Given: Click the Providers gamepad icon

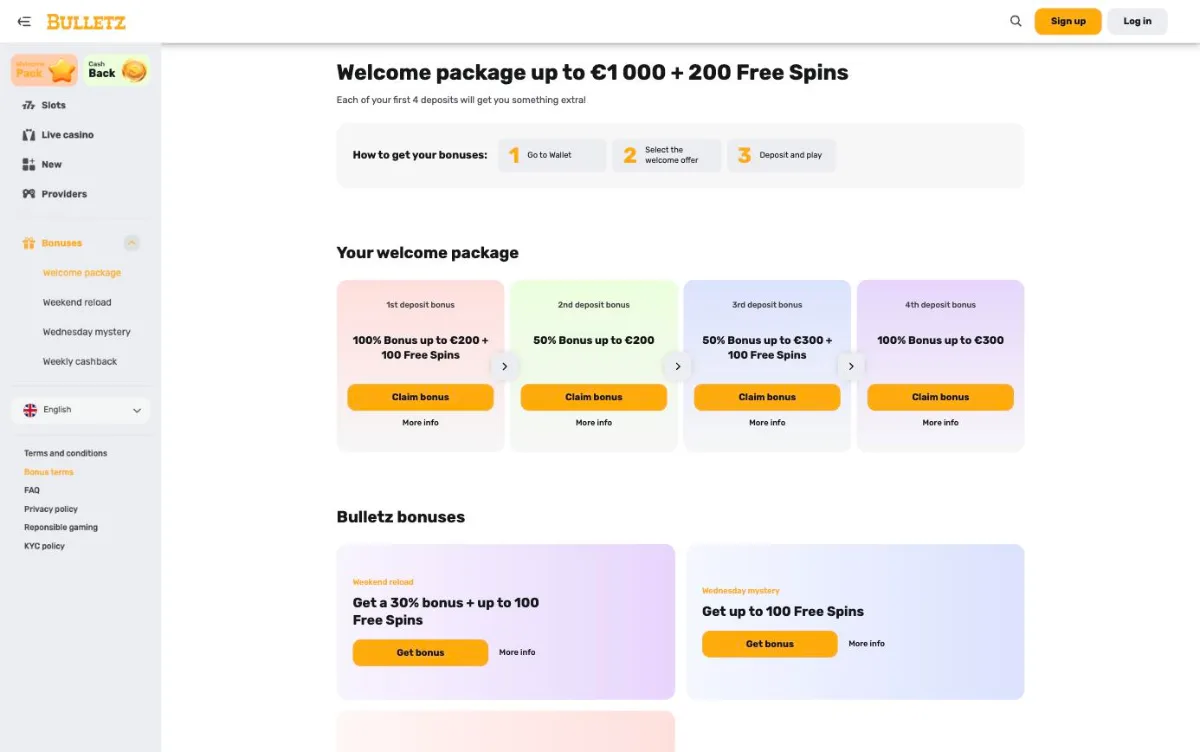Looking at the screenshot, I should coord(29,194).
